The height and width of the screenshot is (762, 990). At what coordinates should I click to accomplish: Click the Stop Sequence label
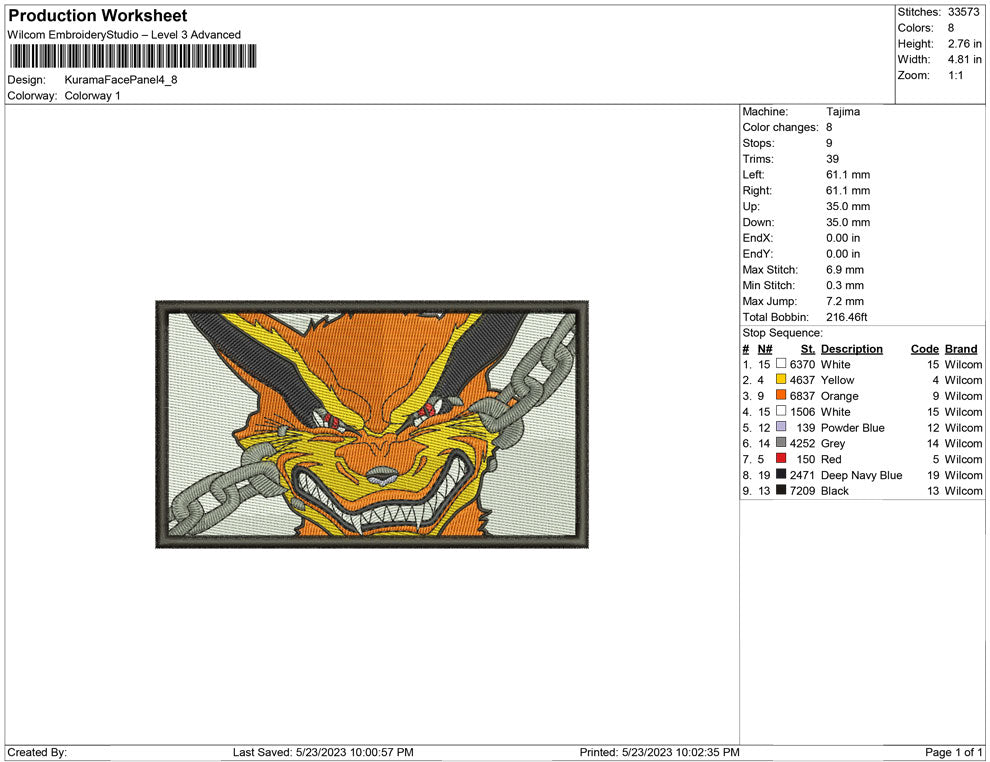coord(783,333)
